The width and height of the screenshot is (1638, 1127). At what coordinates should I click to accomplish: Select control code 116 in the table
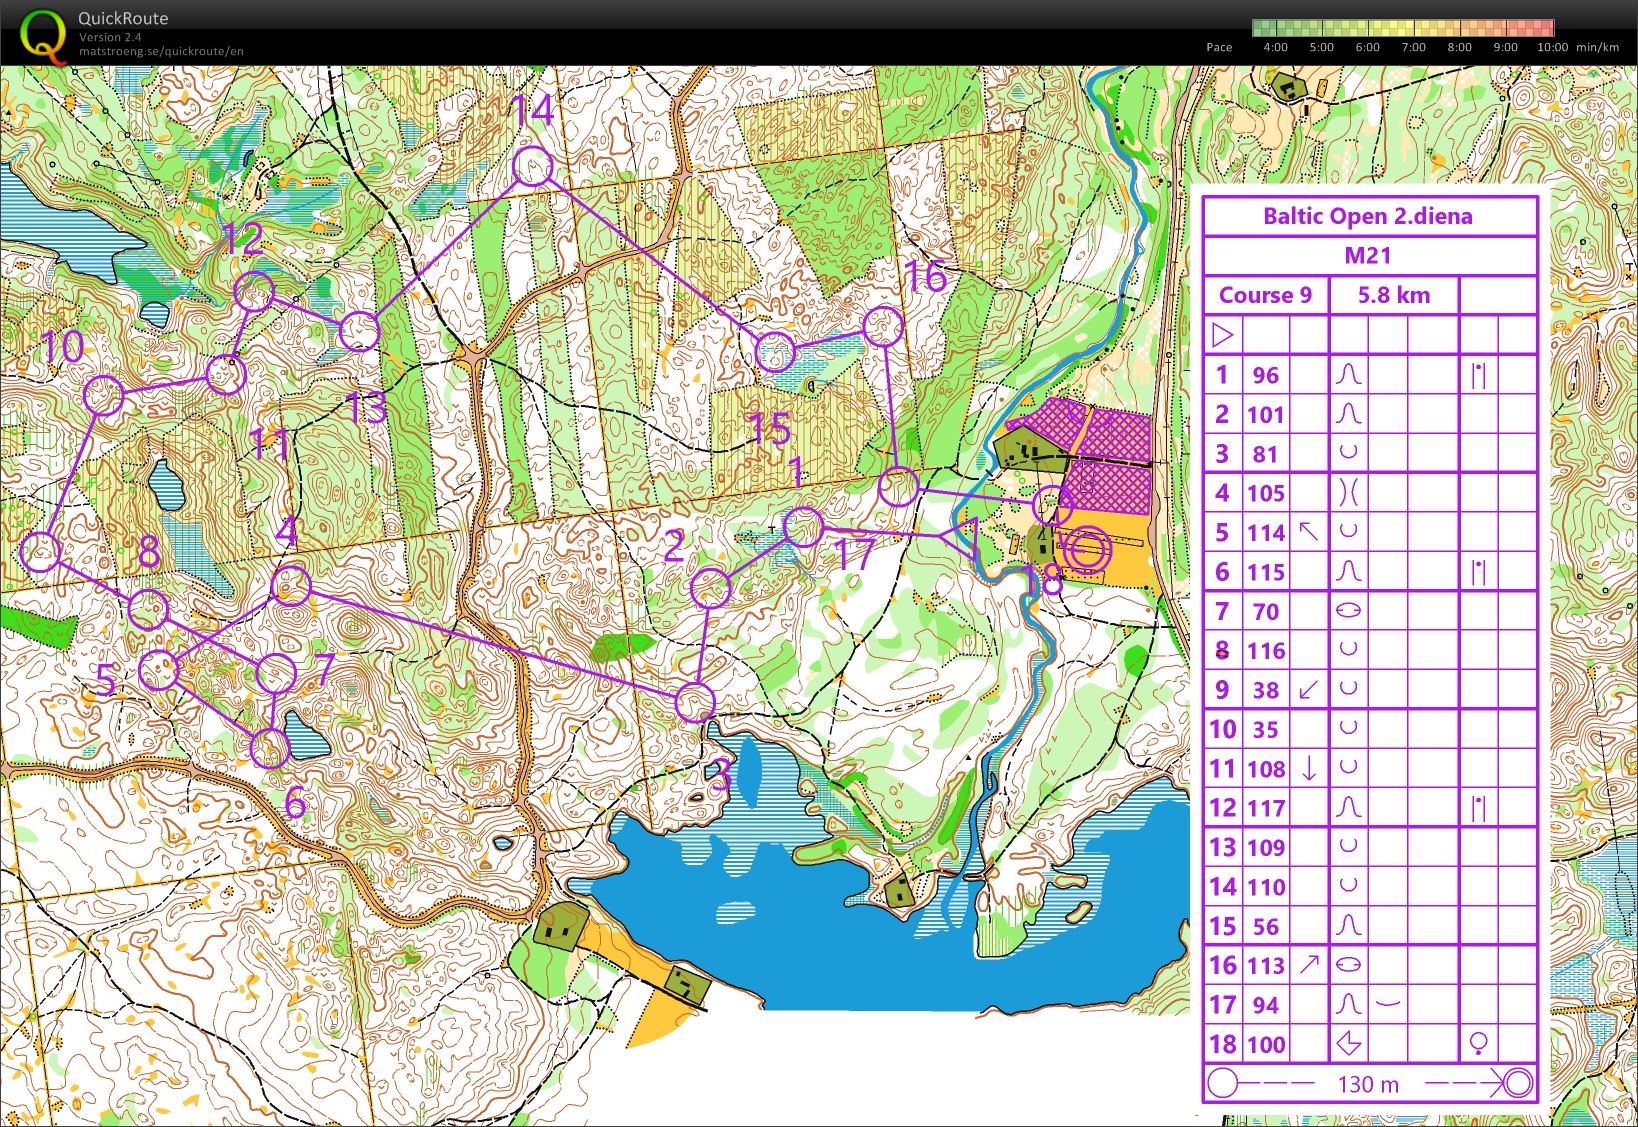(x=1266, y=651)
